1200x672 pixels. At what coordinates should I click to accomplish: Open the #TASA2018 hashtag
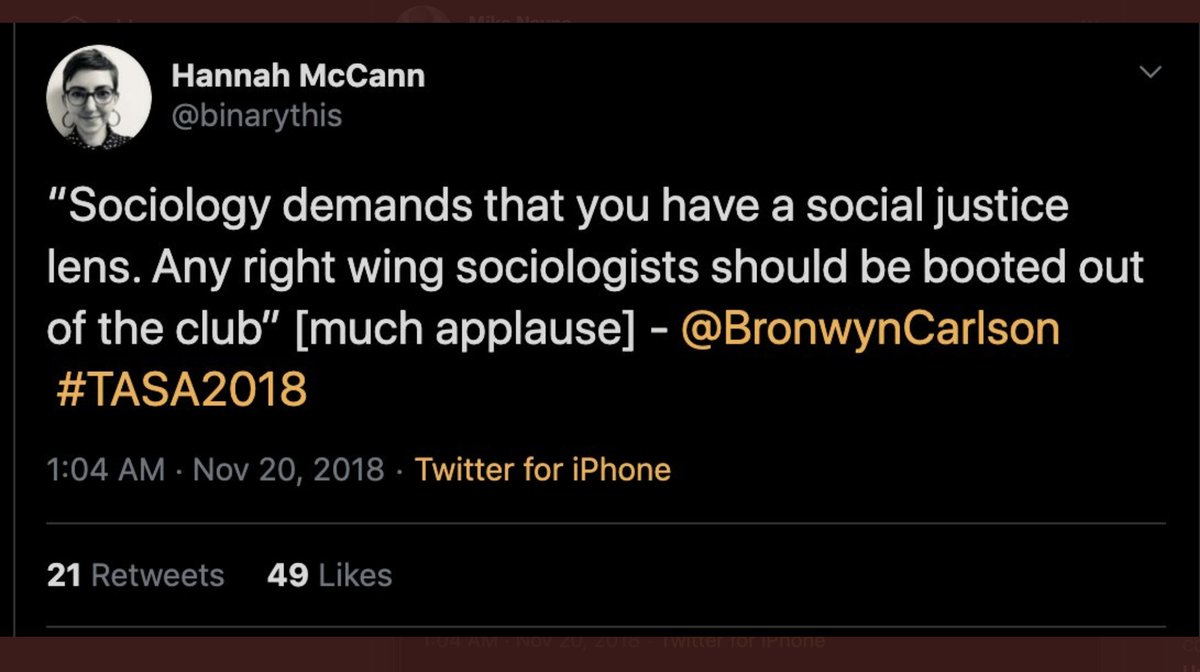coord(178,390)
